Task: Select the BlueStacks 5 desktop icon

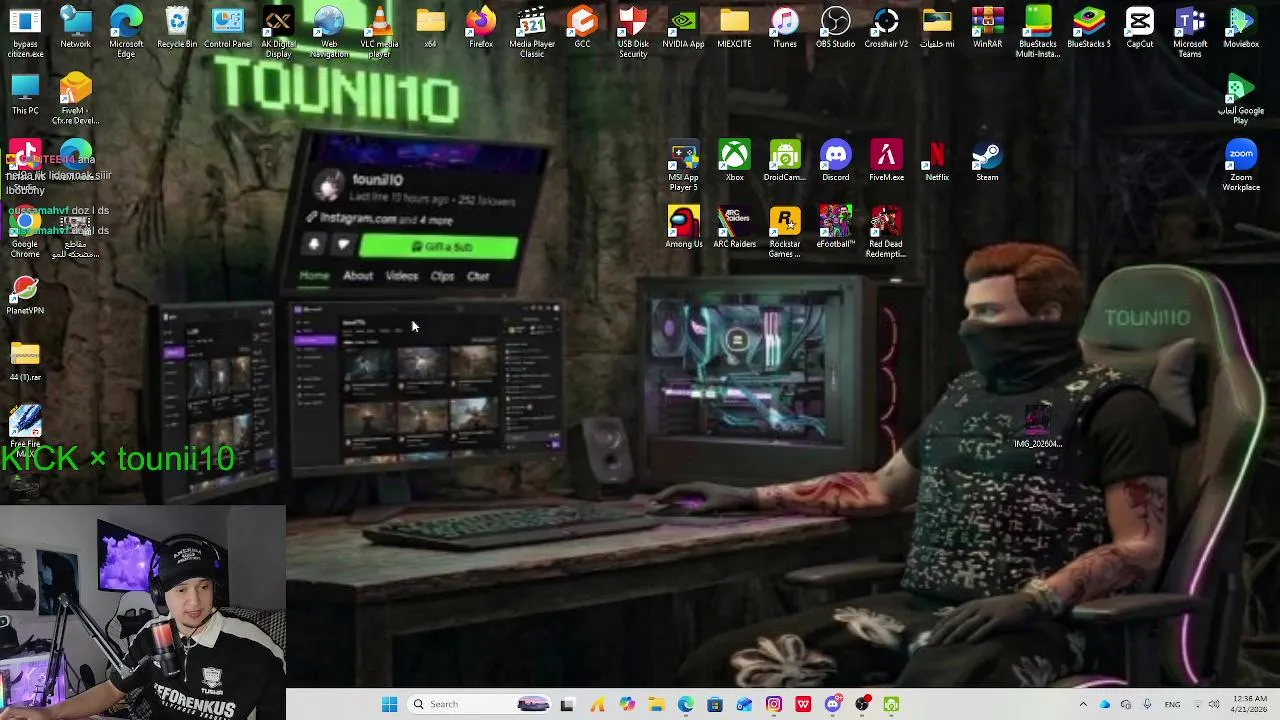Action: pyautogui.click(x=1089, y=27)
